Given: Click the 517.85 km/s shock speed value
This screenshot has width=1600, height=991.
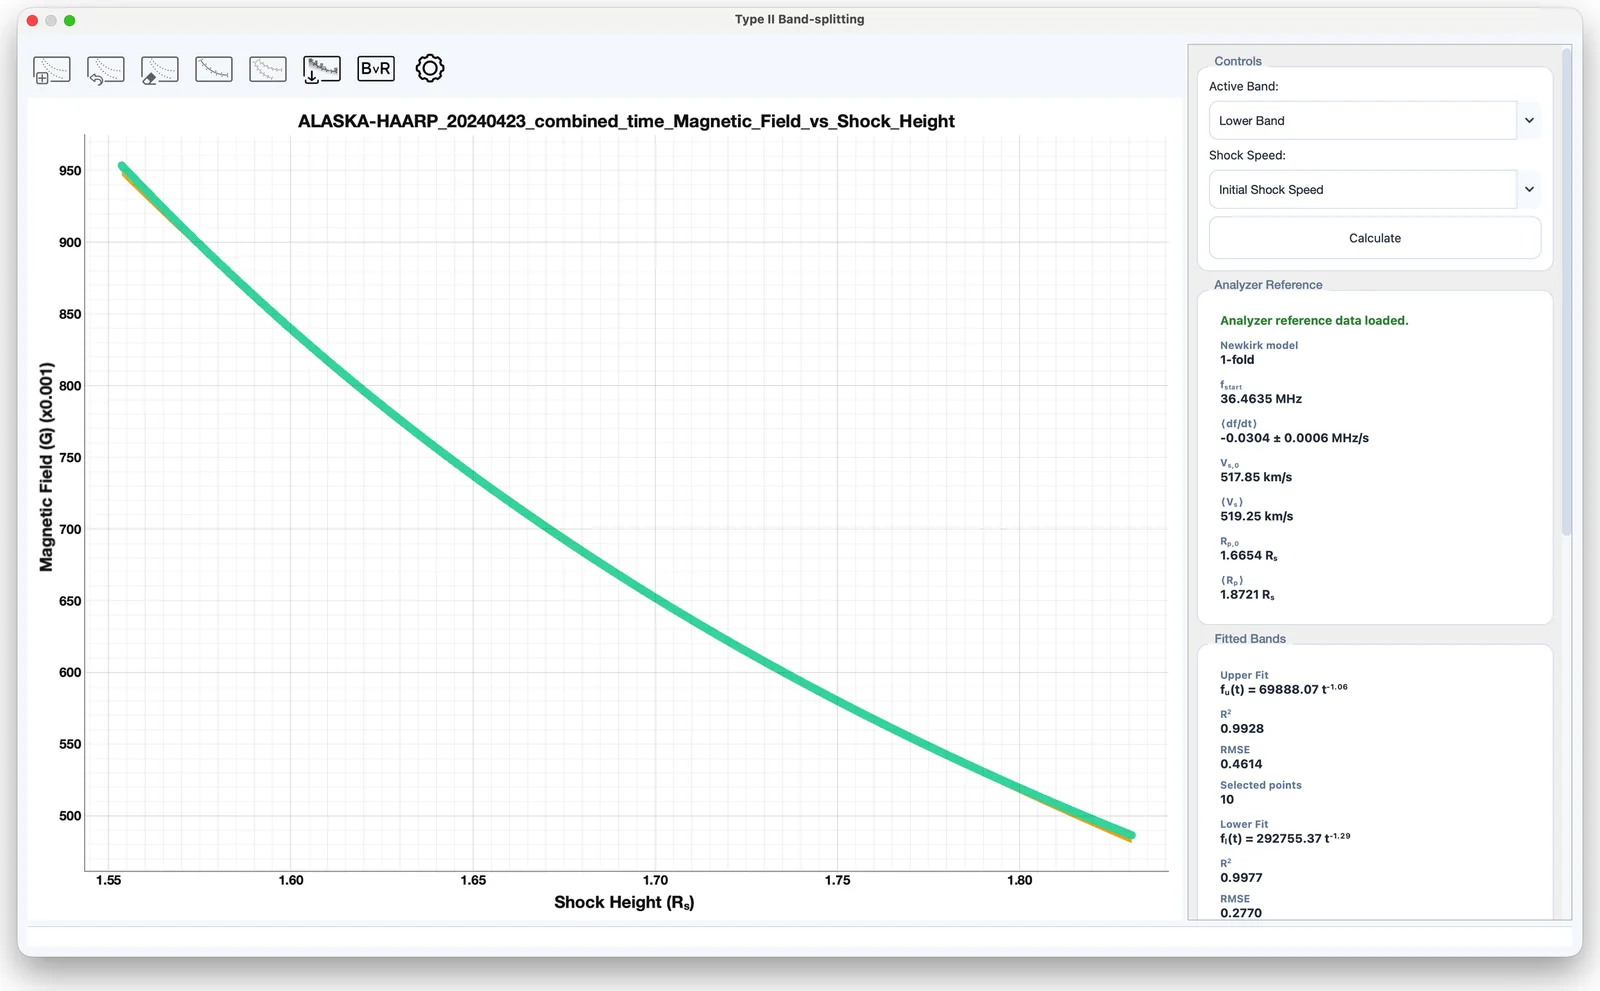Looking at the screenshot, I should (x=1256, y=477).
